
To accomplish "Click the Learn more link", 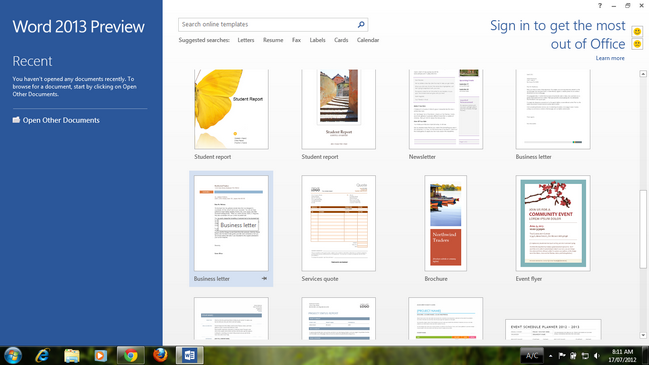I will pos(610,58).
